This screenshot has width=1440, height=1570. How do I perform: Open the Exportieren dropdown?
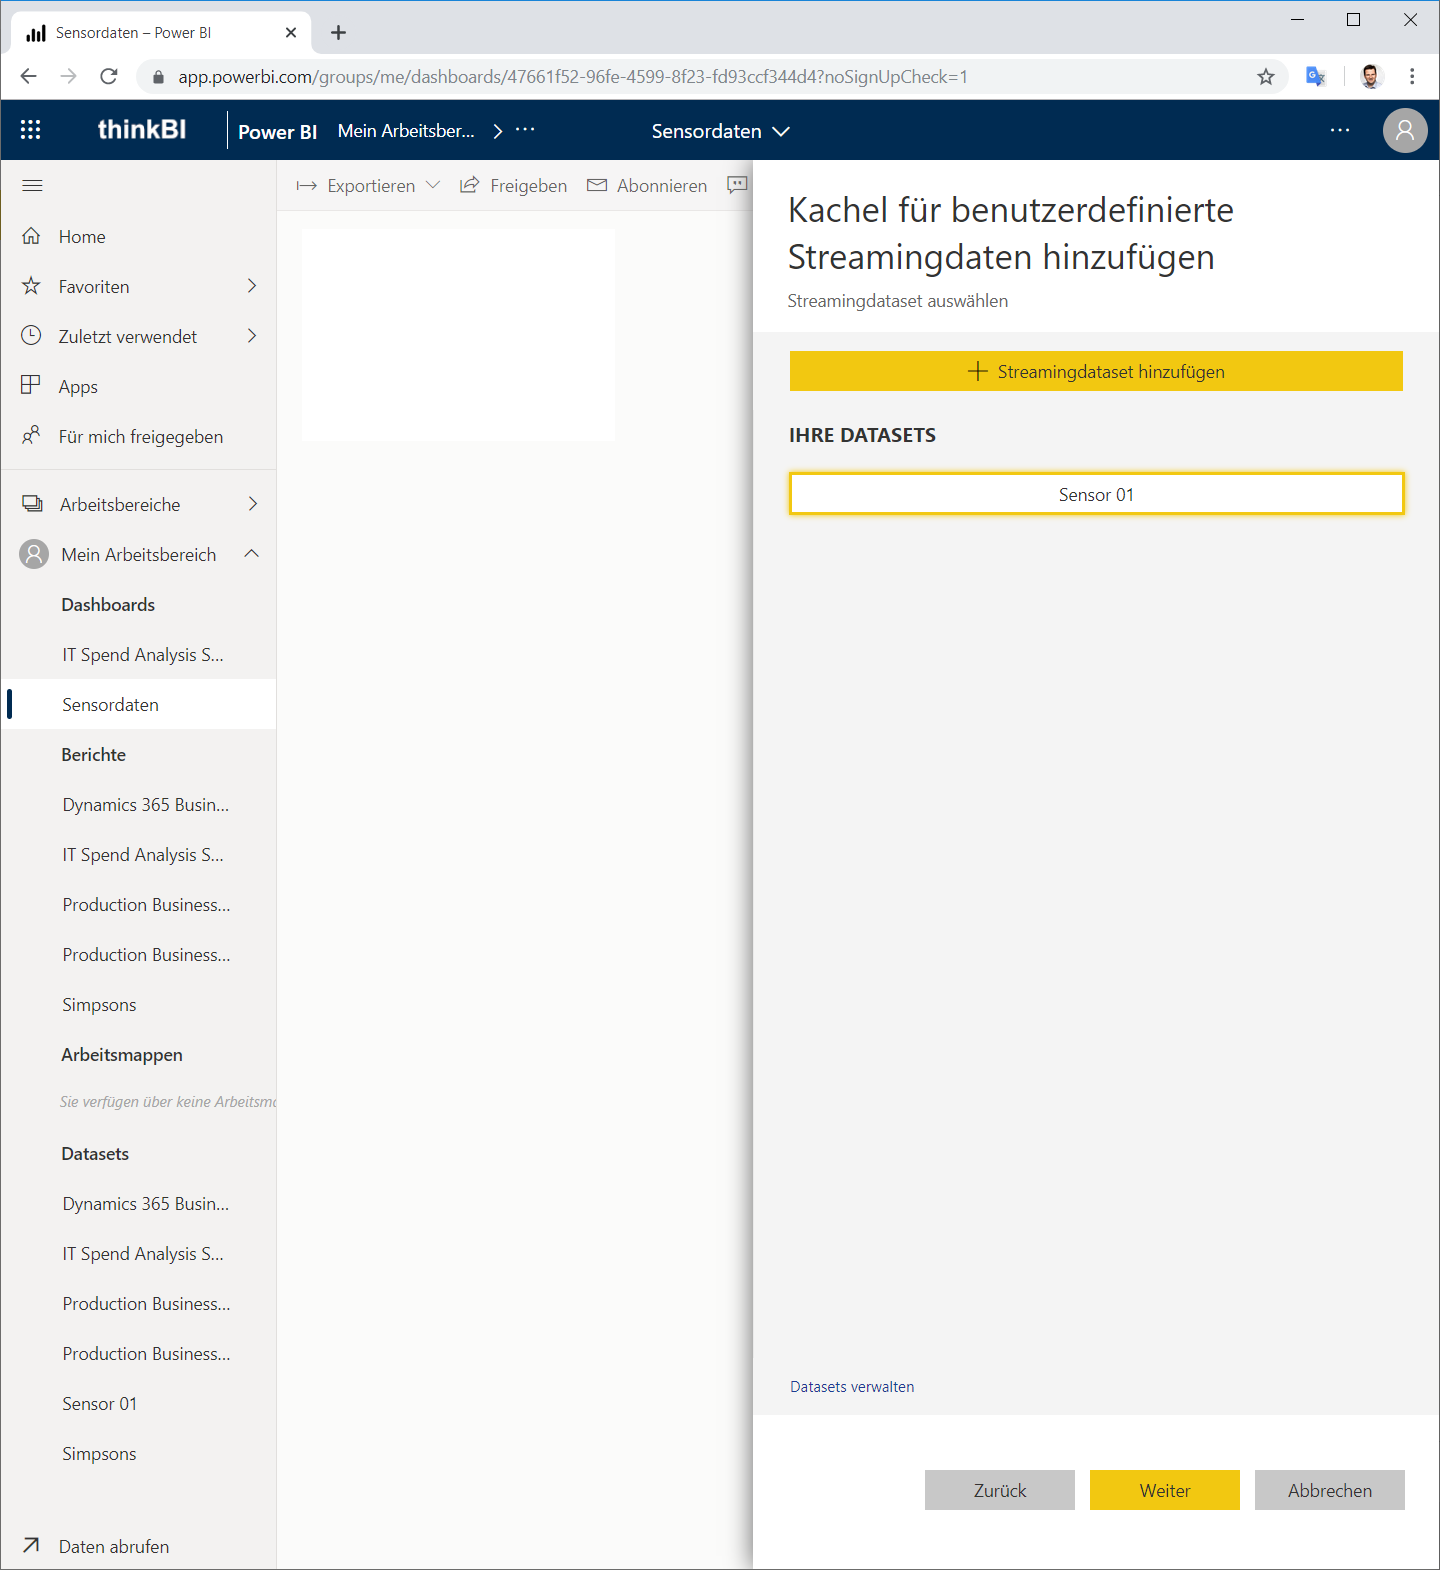point(368,185)
